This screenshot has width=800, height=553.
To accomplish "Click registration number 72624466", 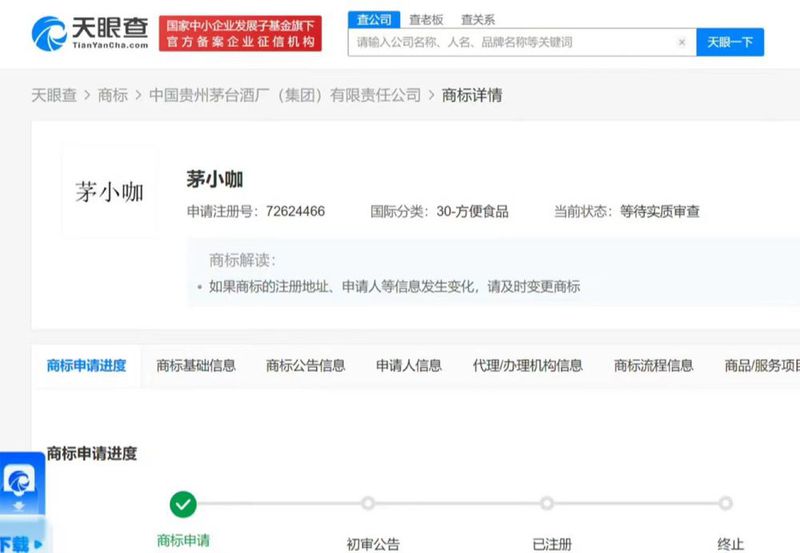I will point(295,211).
